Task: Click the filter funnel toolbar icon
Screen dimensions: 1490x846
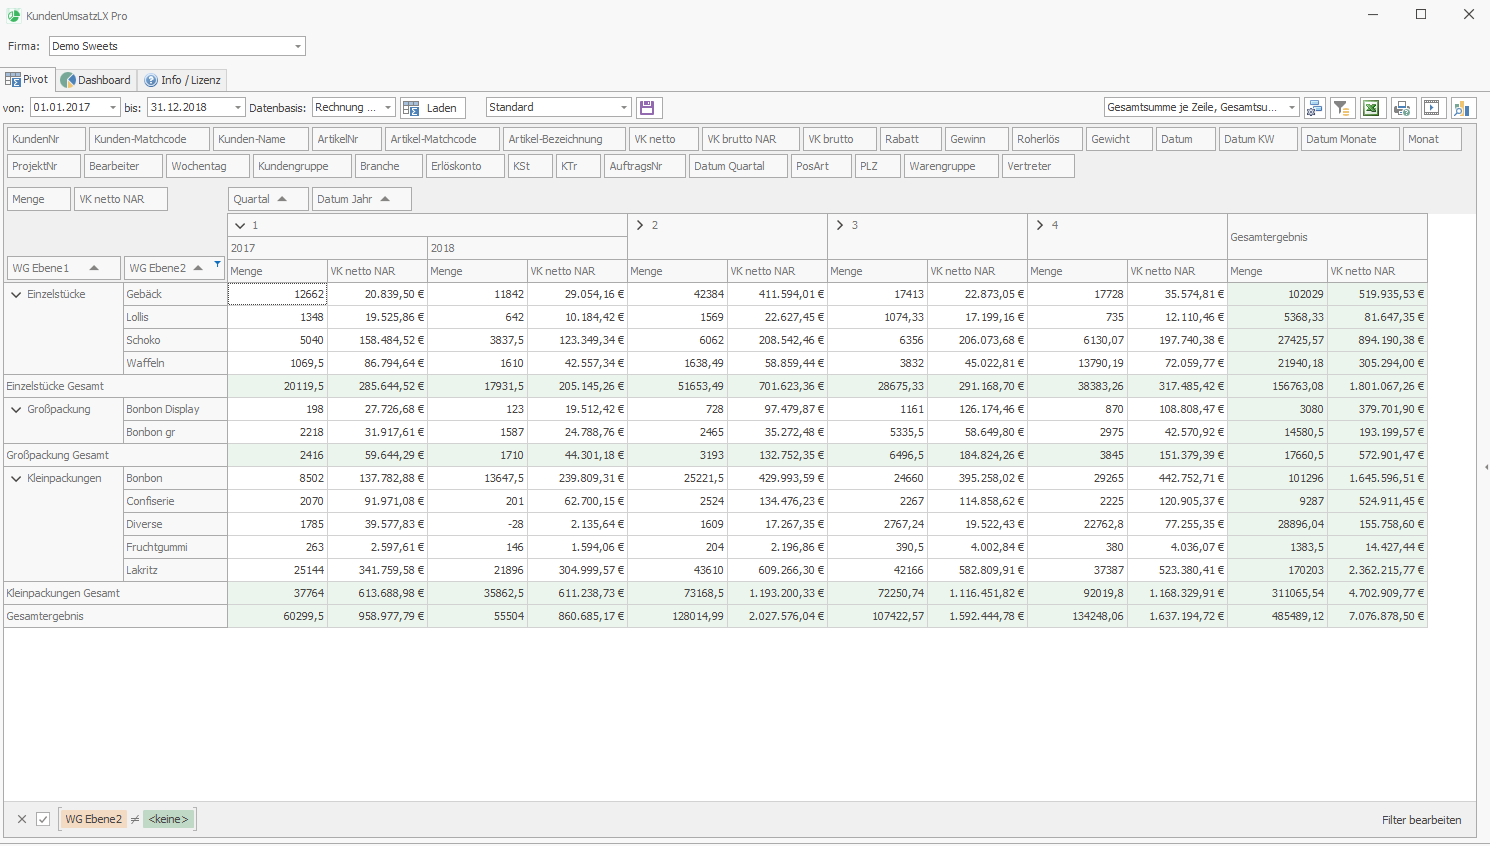Action: coord(1342,108)
